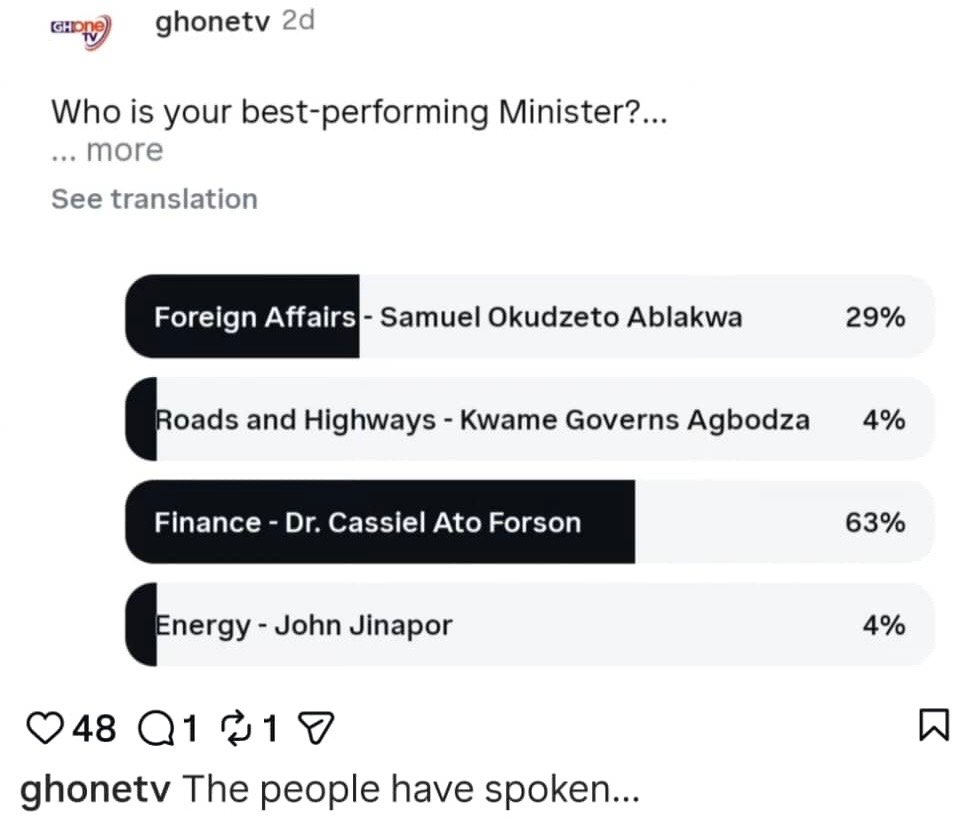Share the post with the send icon

317,729
